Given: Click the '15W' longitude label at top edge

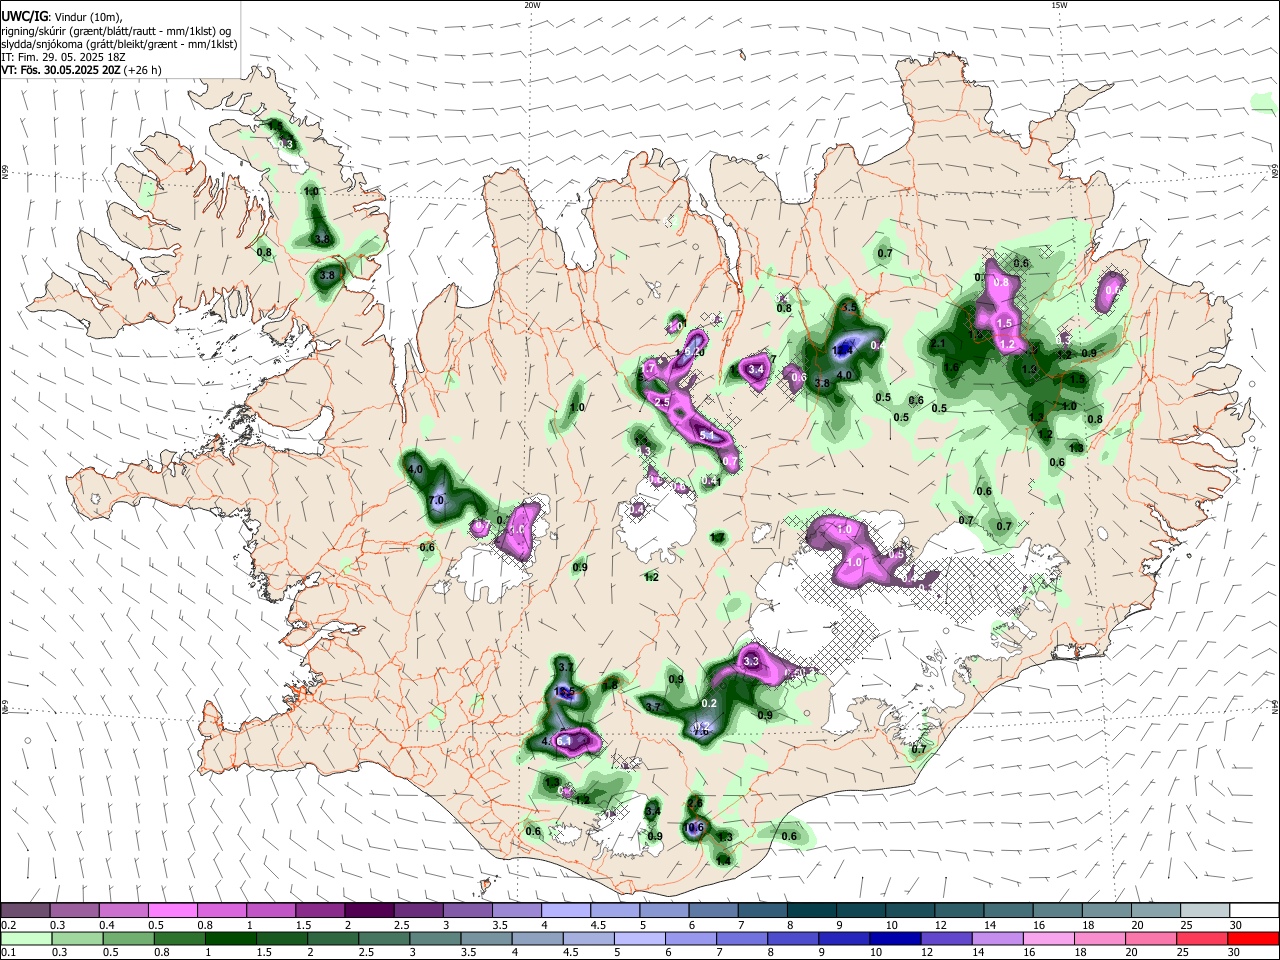Looking at the screenshot, I should (1059, 5).
